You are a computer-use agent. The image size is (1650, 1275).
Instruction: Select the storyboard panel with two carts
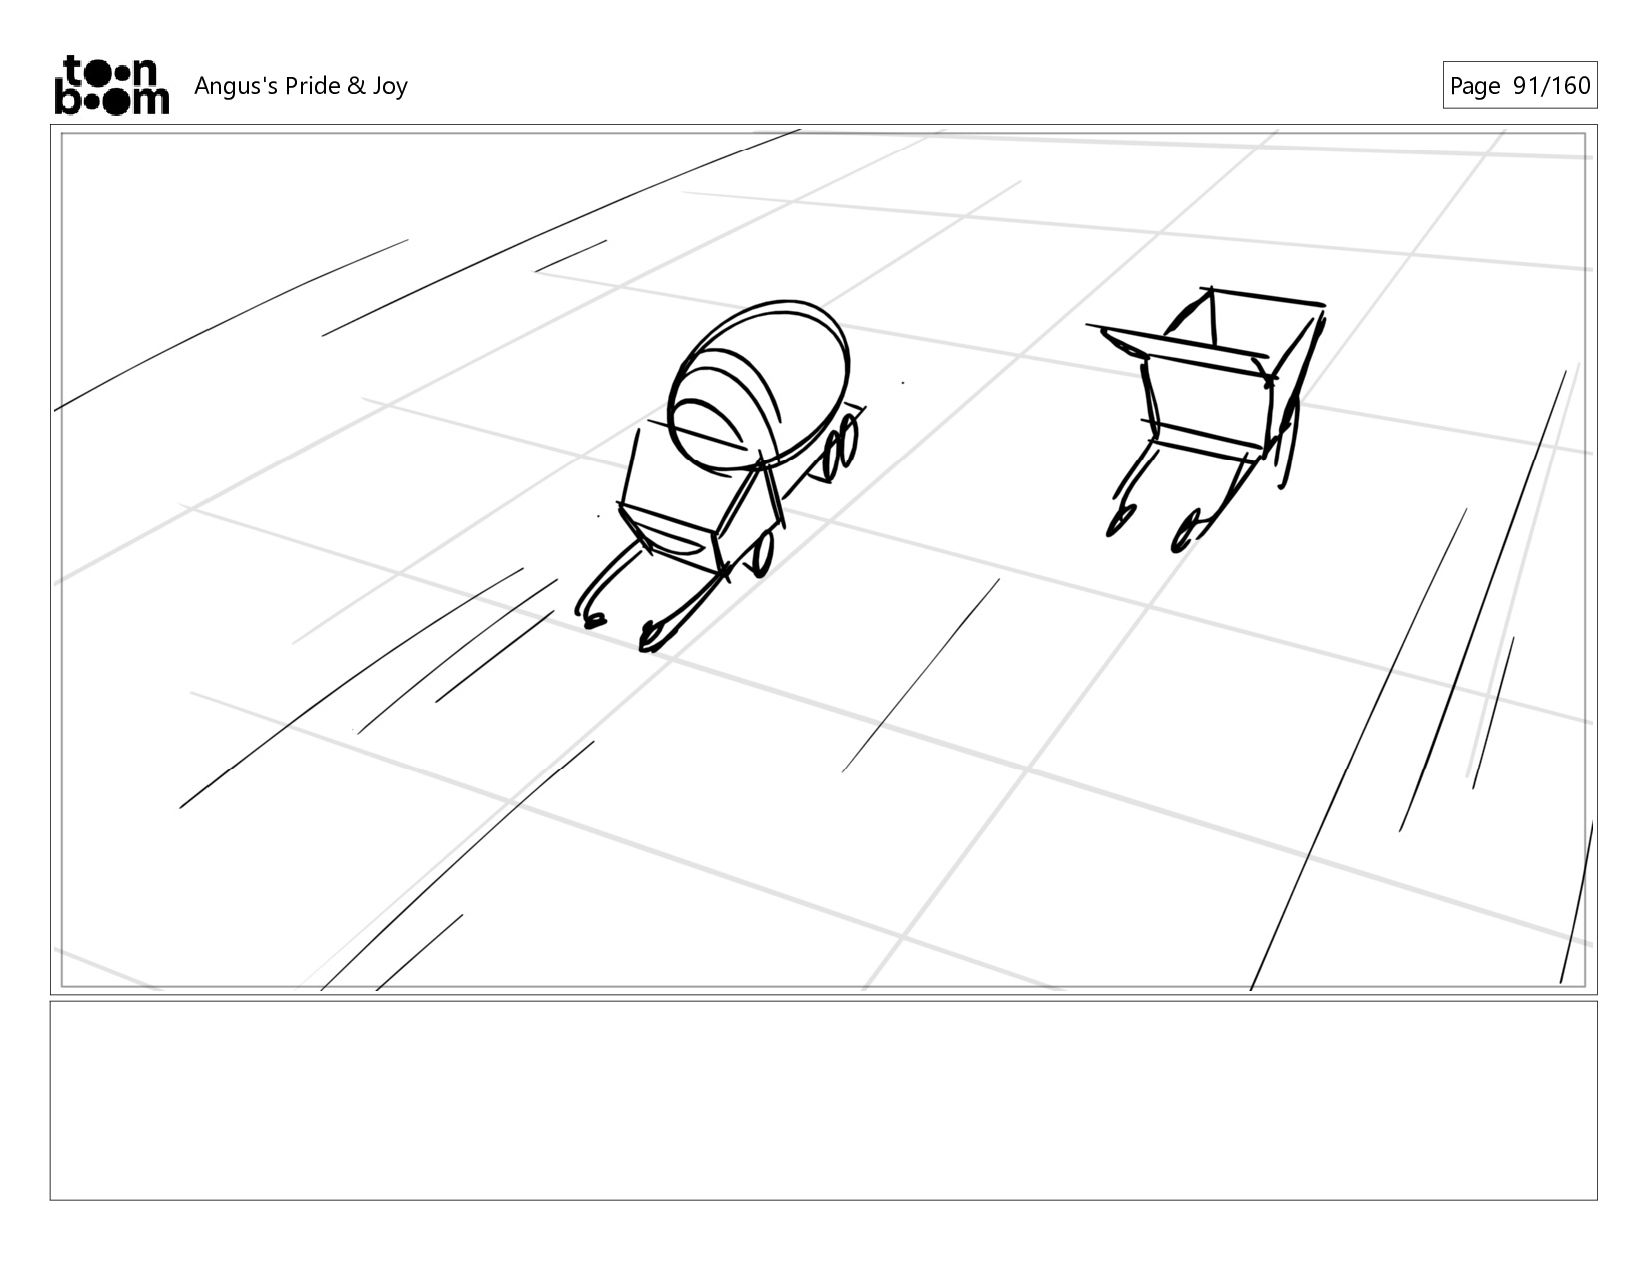click(x=823, y=560)
